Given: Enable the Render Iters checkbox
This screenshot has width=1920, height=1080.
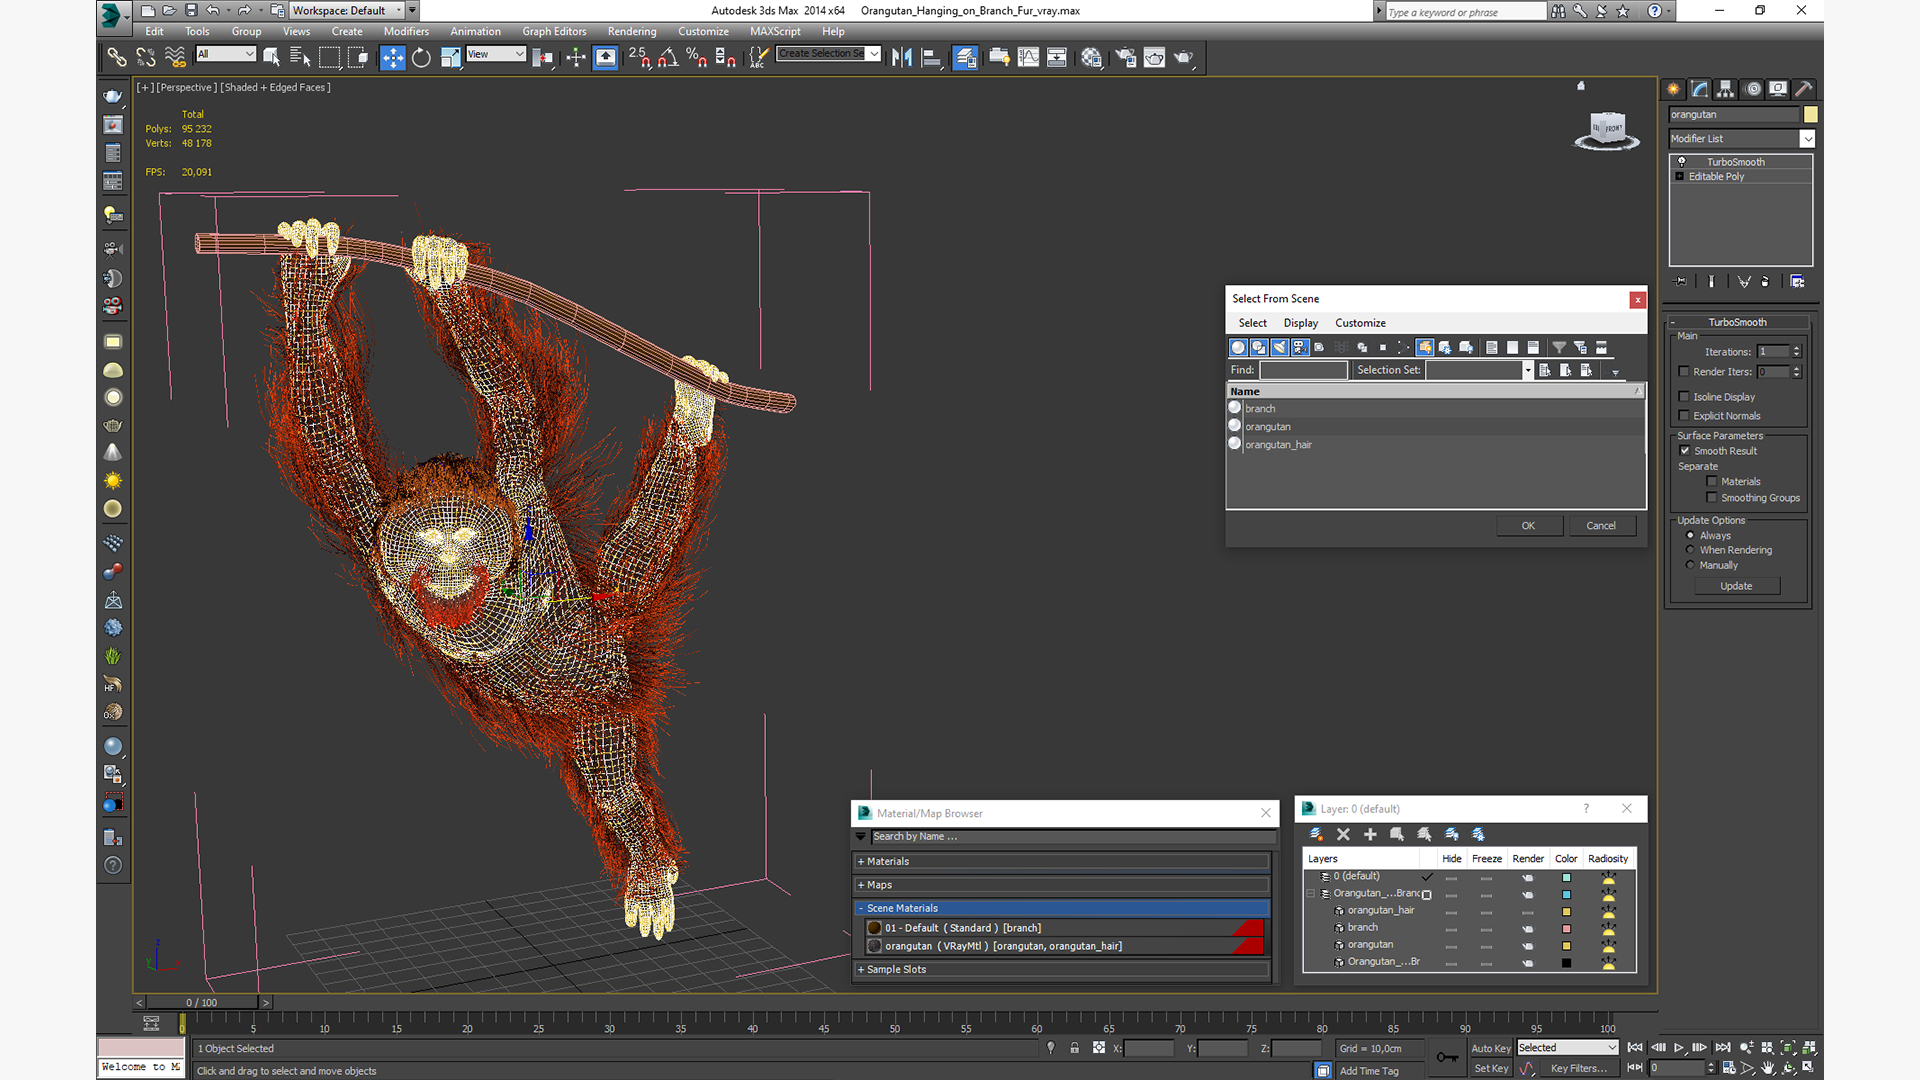Looking at the screenshot, I should click(x=1684, y=371).
